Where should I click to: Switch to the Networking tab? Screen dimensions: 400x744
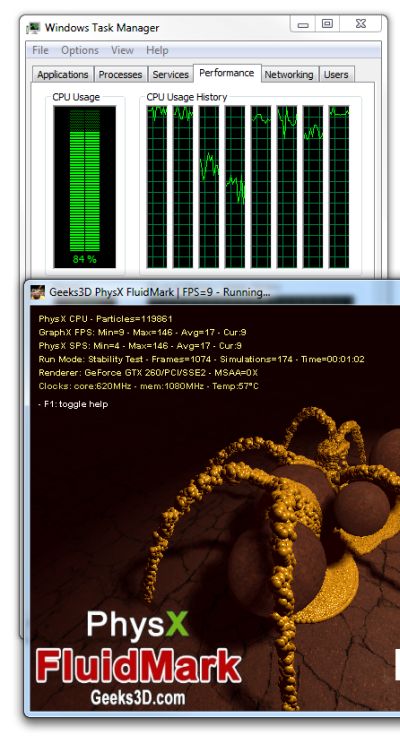click(289, 74)
